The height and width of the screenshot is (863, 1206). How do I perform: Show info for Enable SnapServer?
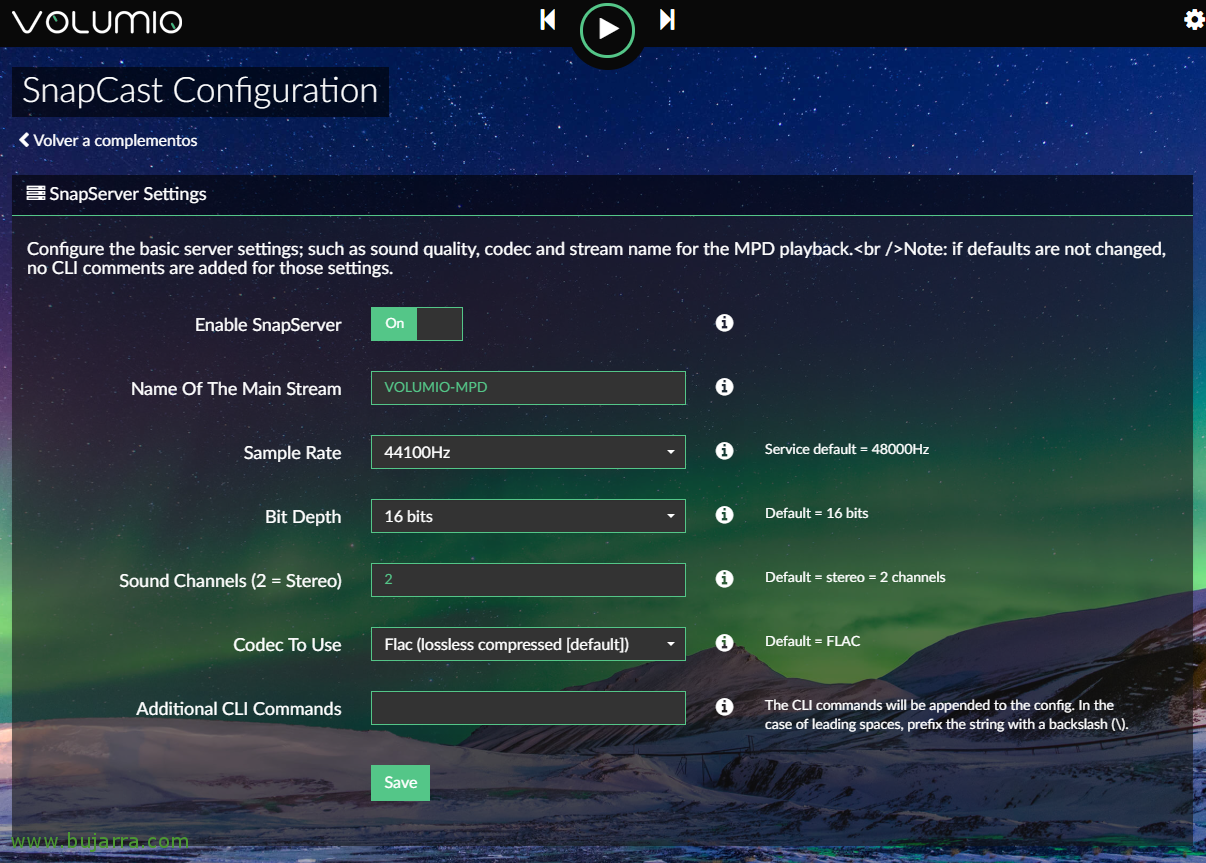click(725, 323)
